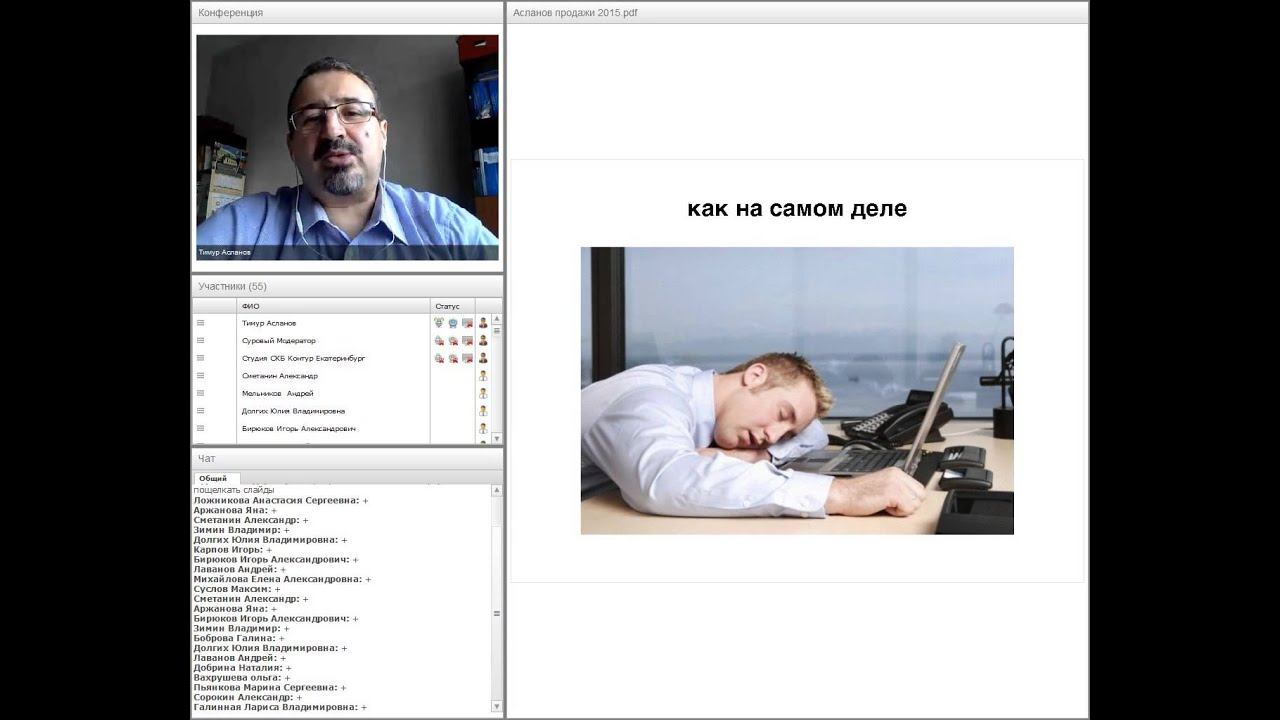Viewport: 1280px width, 720px height.
Task: Select Студия СКБ Контур Екатеринбург participant name
Action: [304, 358]
